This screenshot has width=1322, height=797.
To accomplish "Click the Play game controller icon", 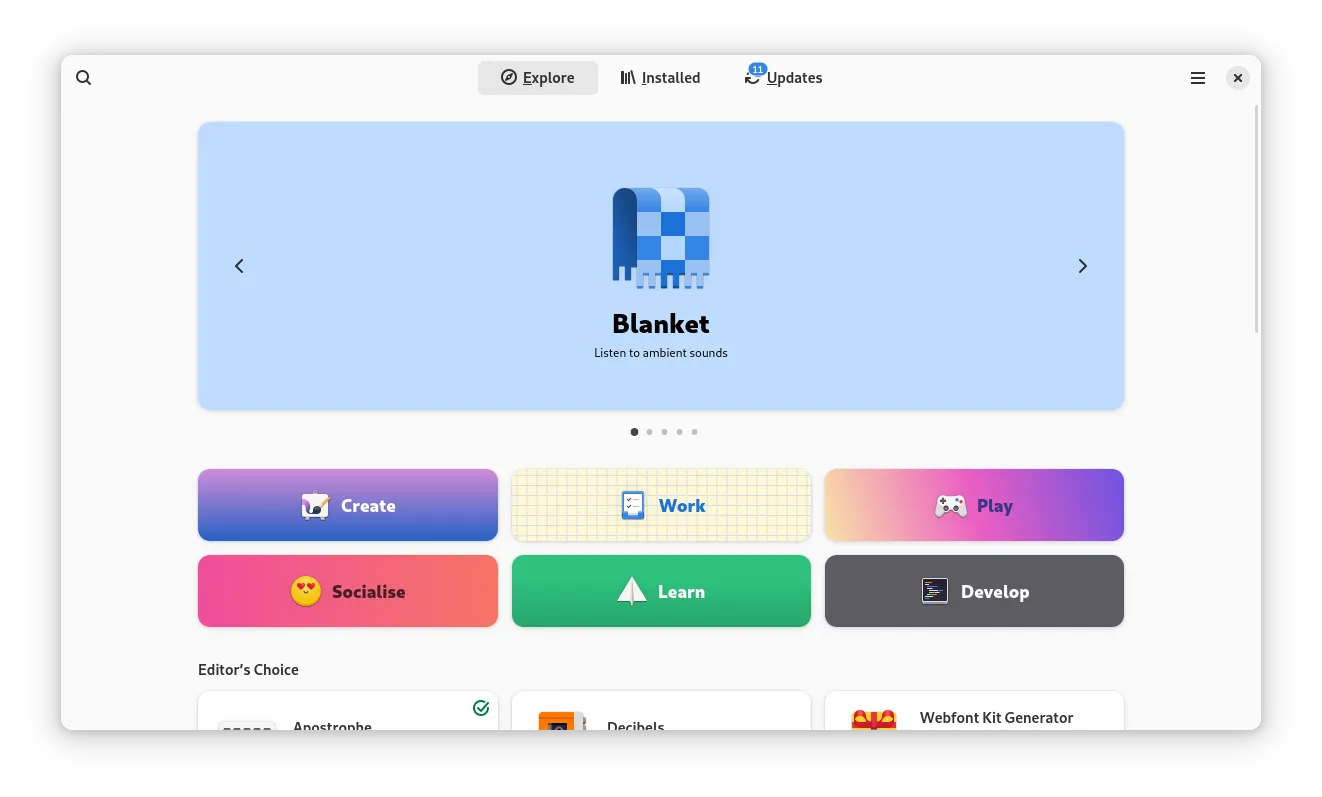I will point(950,506).
